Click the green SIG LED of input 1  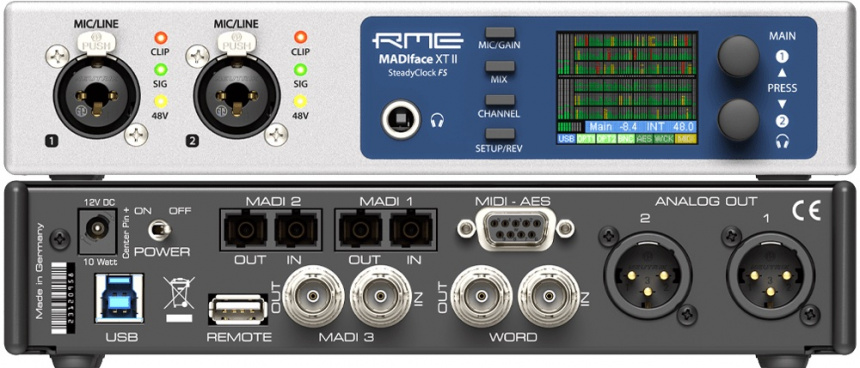(160, 70)
